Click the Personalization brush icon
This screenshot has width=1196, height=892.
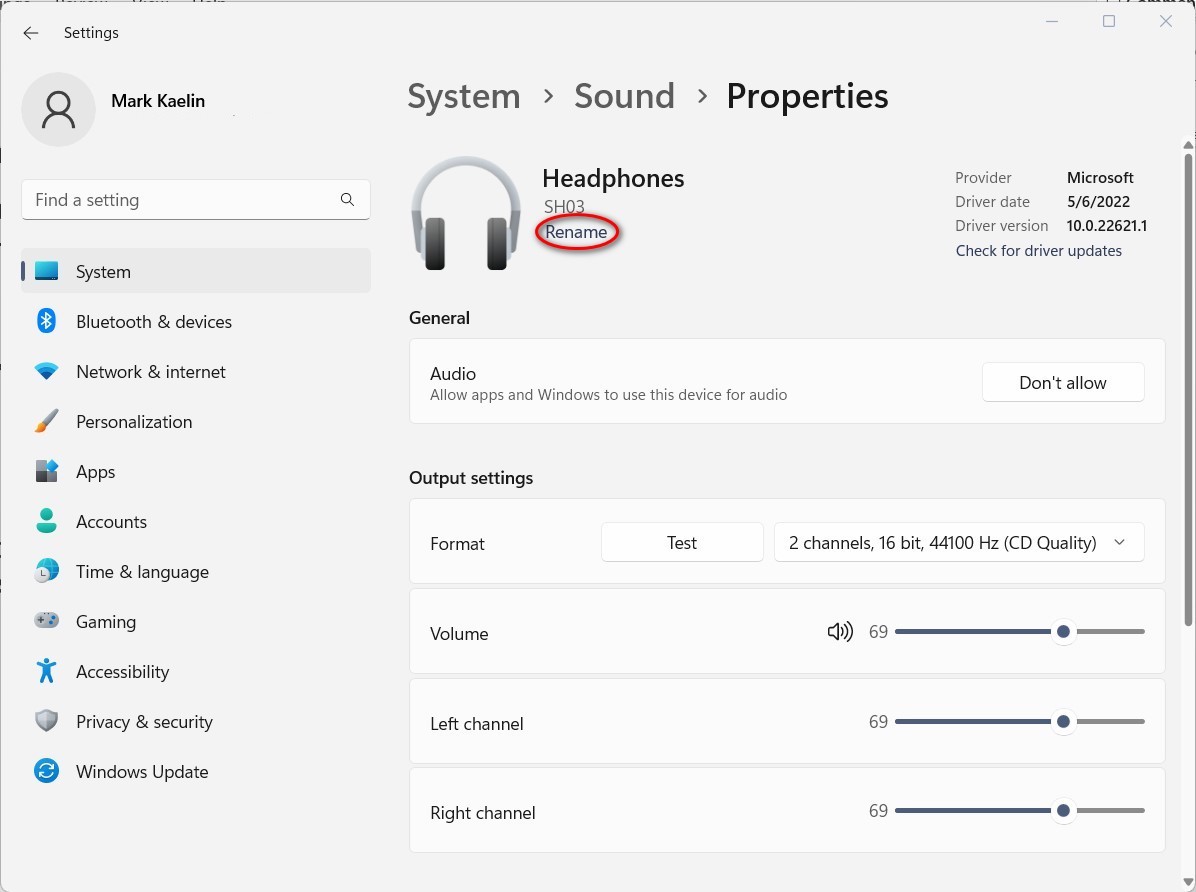click(x=46, y=421)
